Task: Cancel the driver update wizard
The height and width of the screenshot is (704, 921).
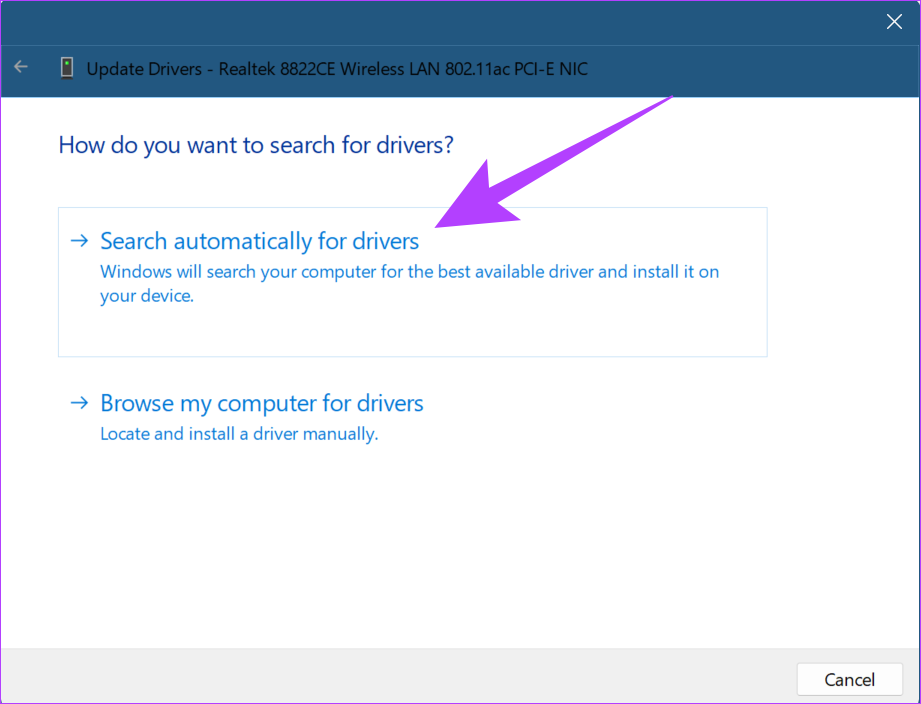Action: tap(849, 679)
